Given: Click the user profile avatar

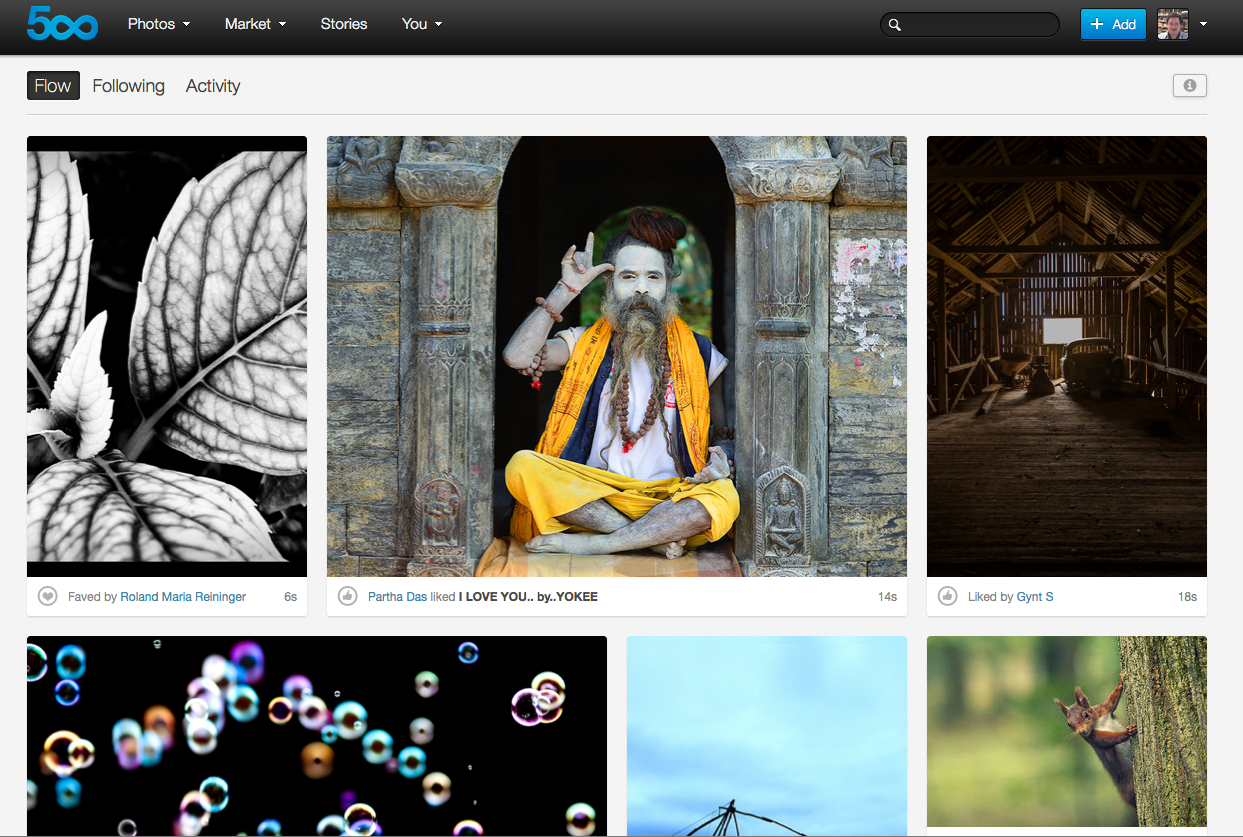Looking at the screenshot, I should [1172, 24].
